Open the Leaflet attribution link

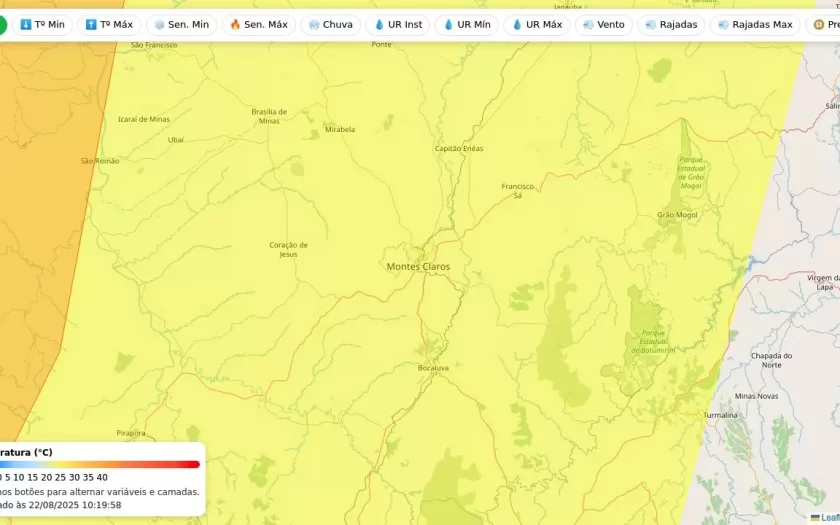click(x=828, y=517)
